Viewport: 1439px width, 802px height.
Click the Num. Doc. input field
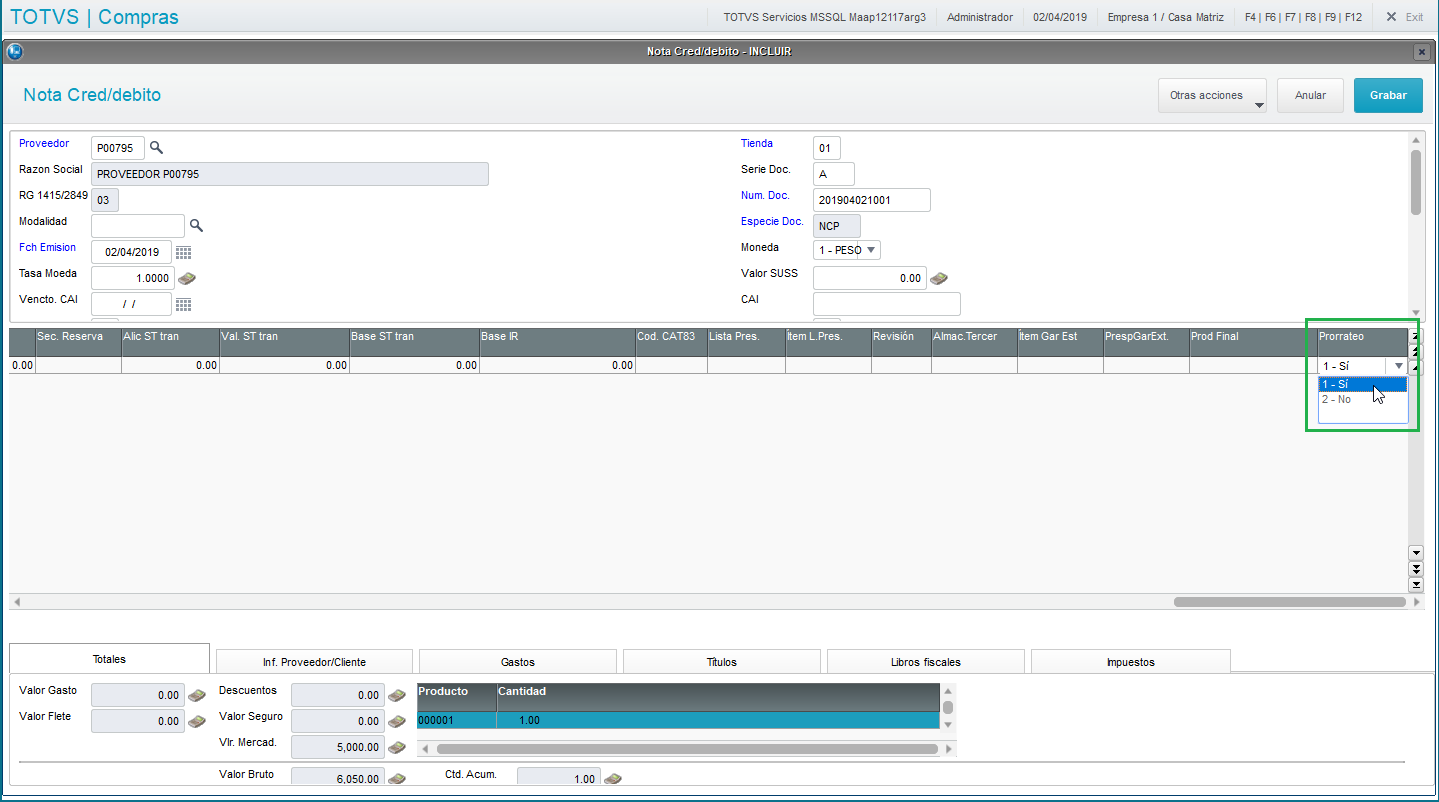pyautogui.click(x=872, y=200)
